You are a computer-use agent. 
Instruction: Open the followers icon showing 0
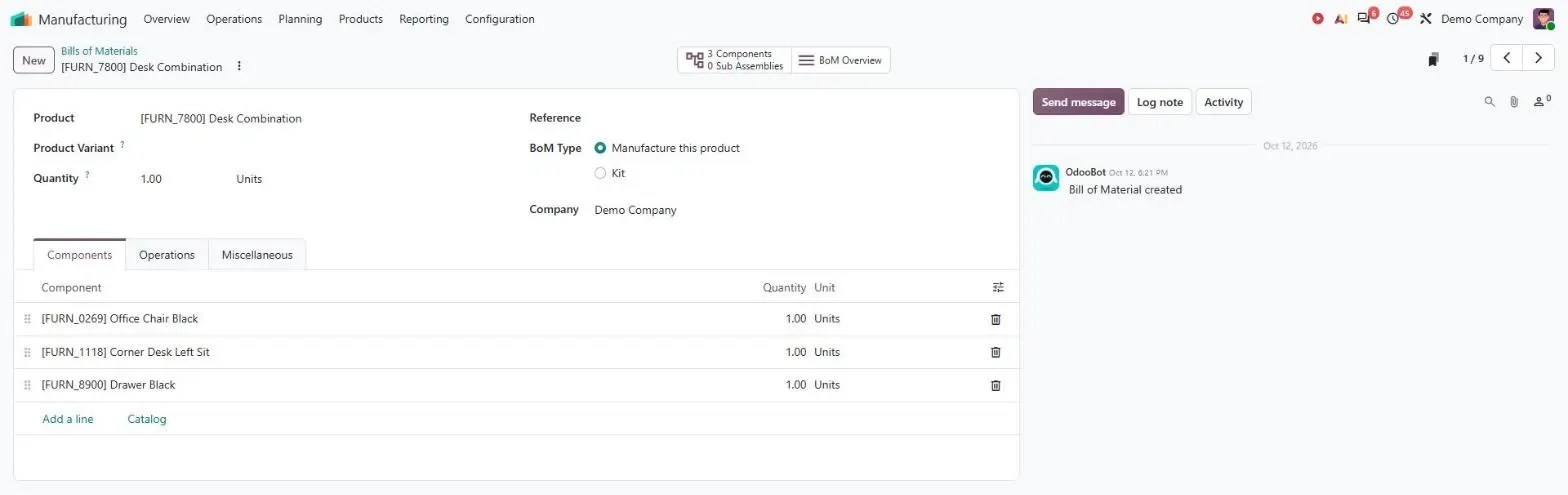tap(1542, 101)
